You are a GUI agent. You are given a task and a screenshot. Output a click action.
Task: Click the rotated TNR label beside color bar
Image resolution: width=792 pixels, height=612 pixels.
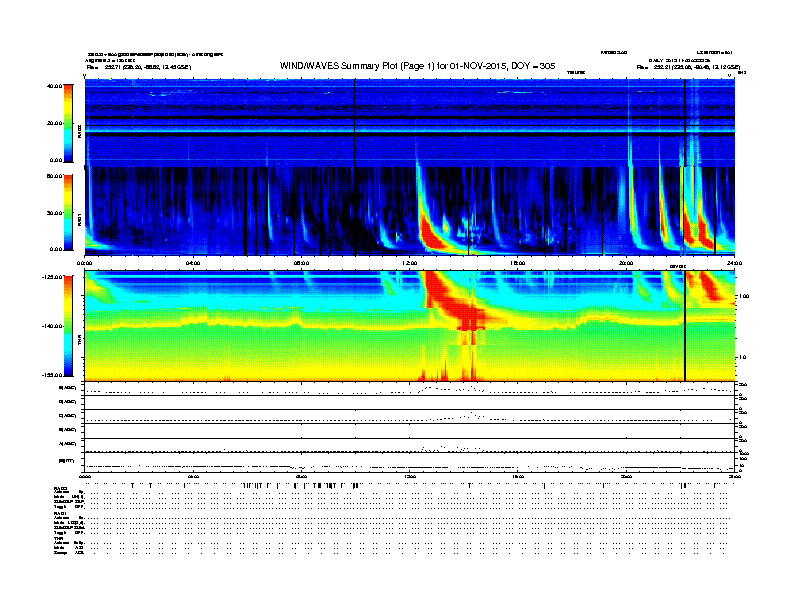79,340
